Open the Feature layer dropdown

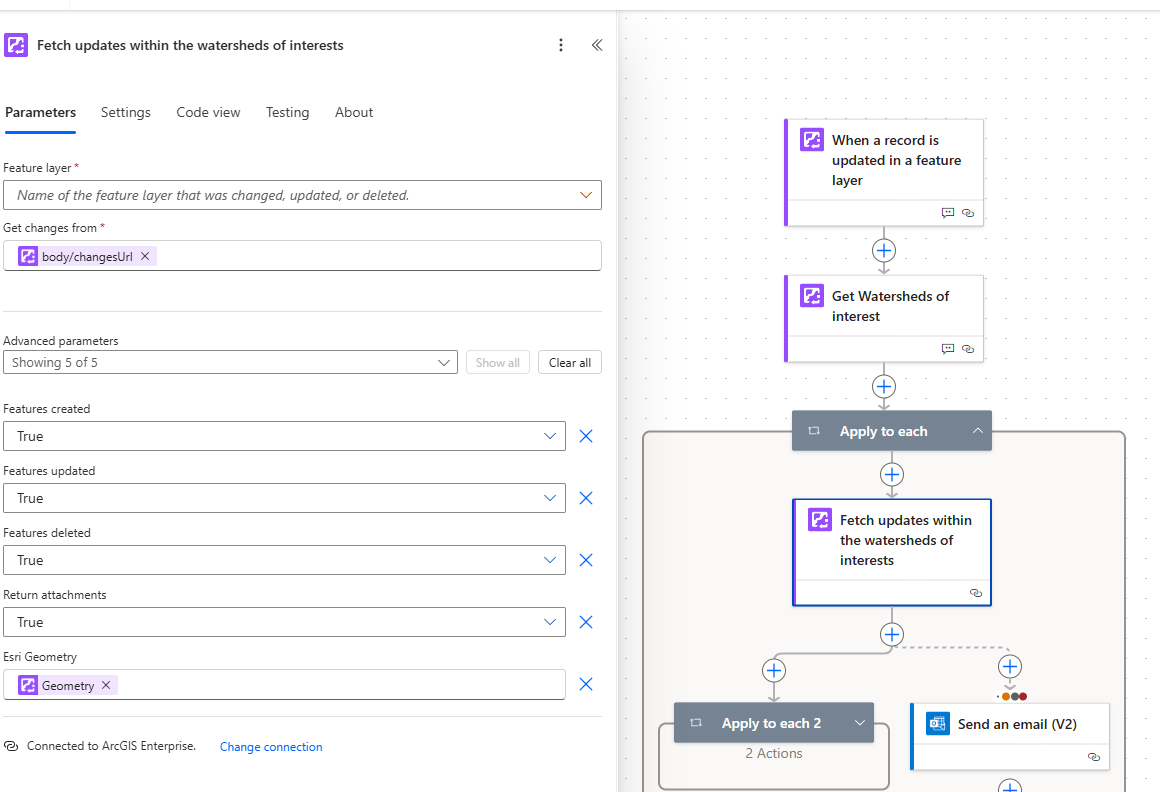(585, 194)
